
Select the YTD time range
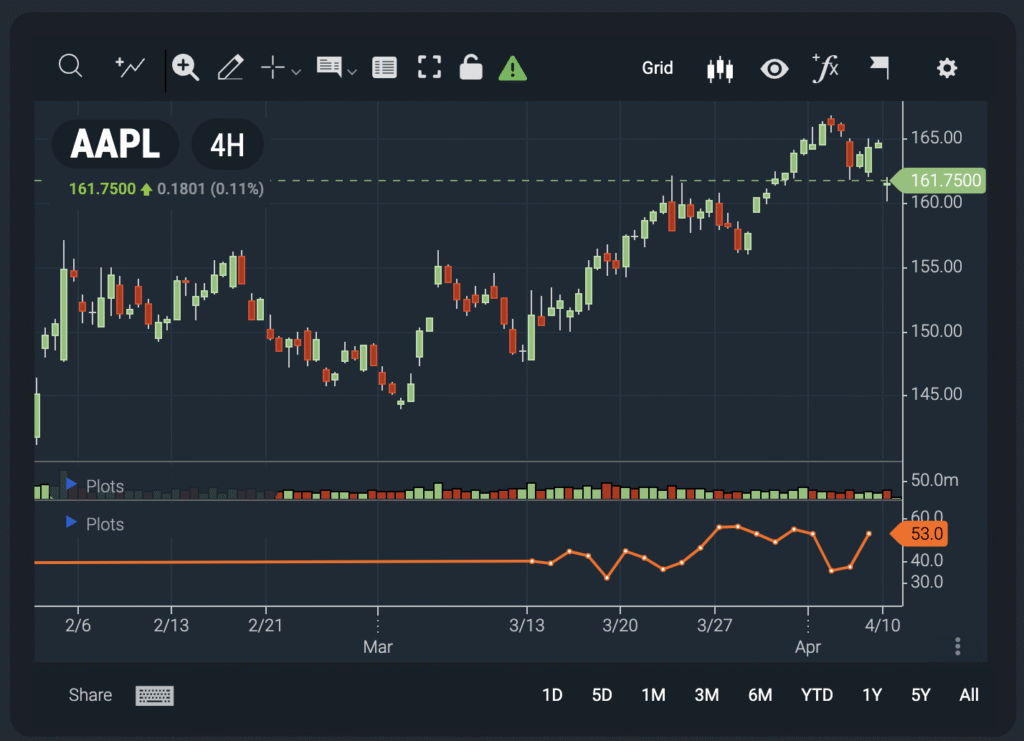(817, 695)
